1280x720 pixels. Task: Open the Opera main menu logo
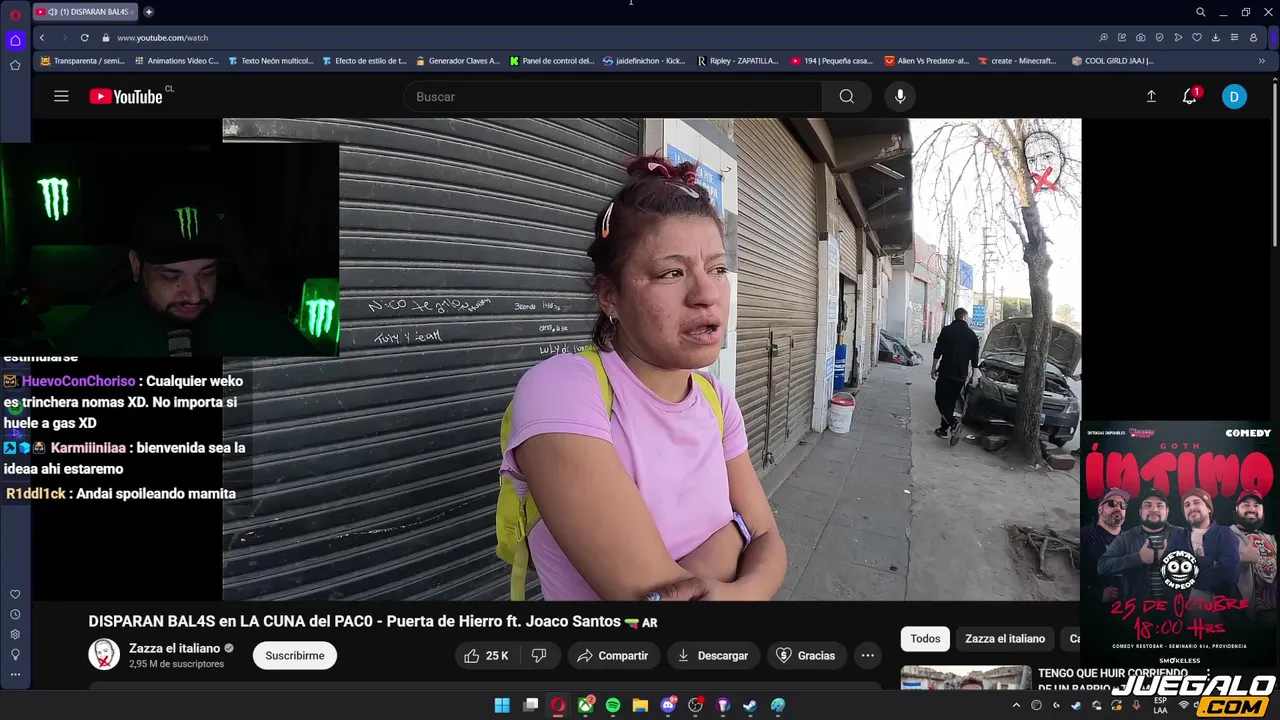click(x=15, y=13)
